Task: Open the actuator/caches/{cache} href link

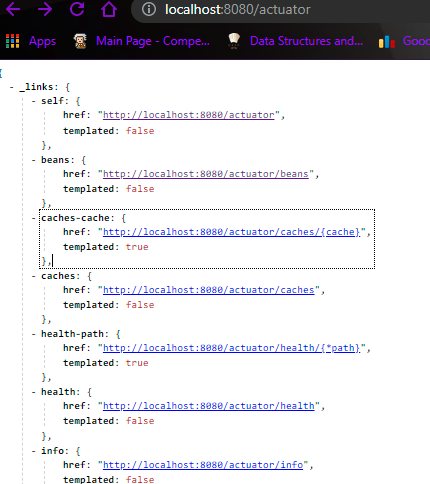Action: tap(232, 232)
